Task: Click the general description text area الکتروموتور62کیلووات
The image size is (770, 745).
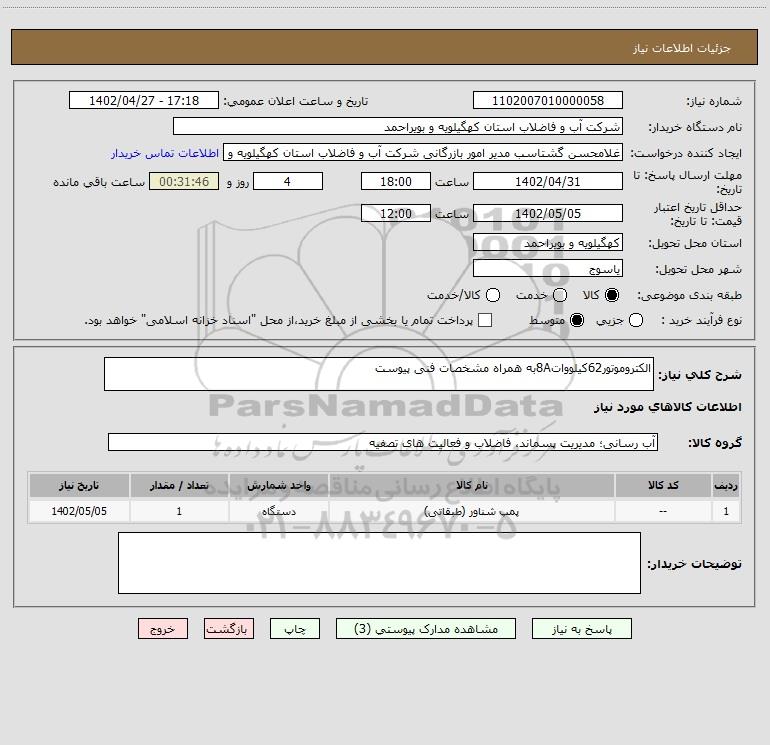Action: (x=379, y=374)
